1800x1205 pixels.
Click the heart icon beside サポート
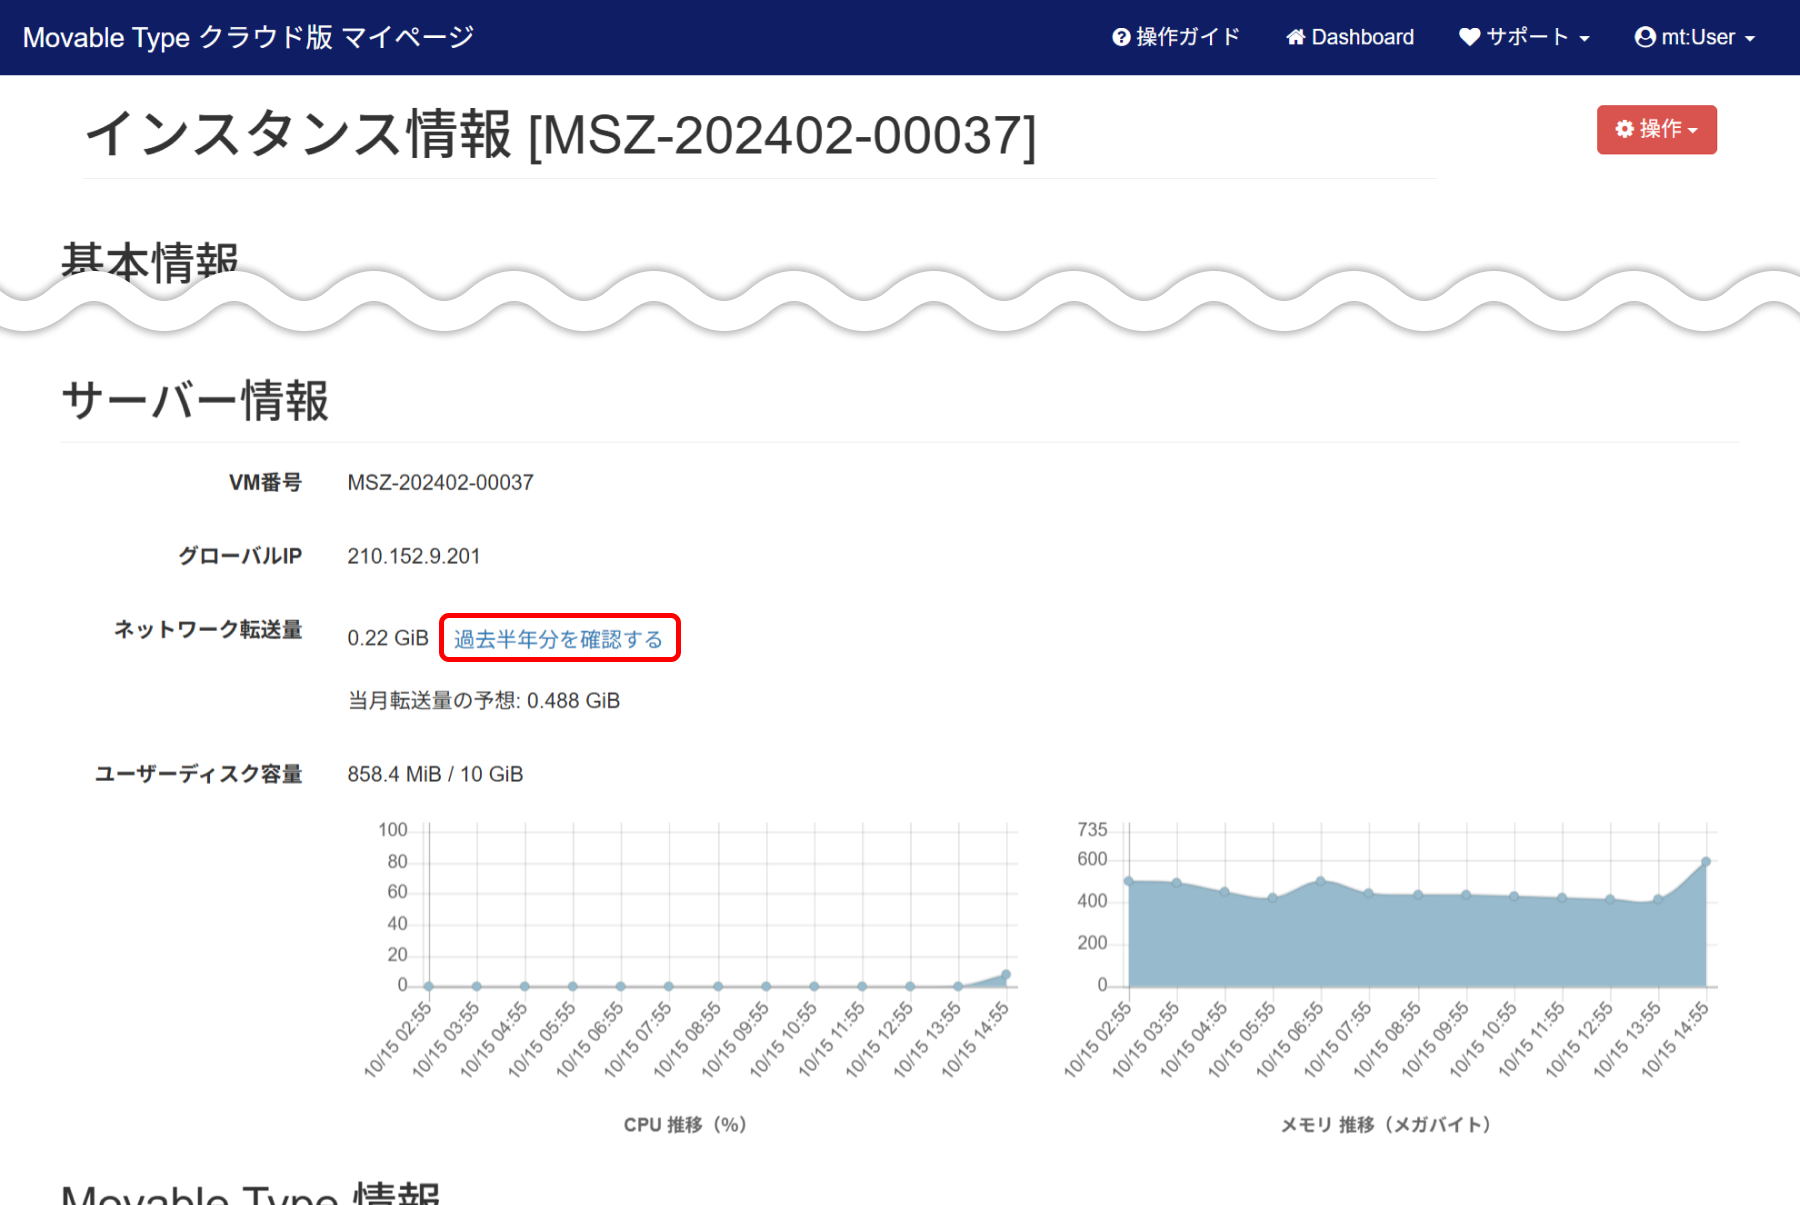tap(1469, 37)
